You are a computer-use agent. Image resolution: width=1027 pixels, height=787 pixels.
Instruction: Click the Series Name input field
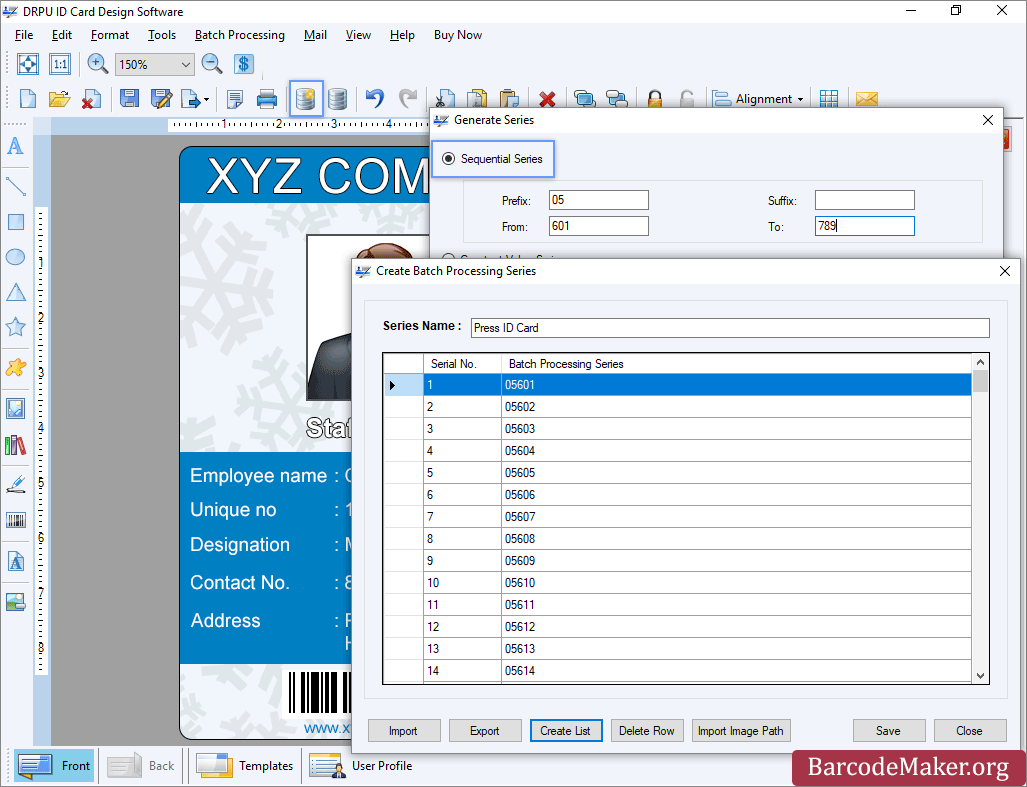click(730, 328)
